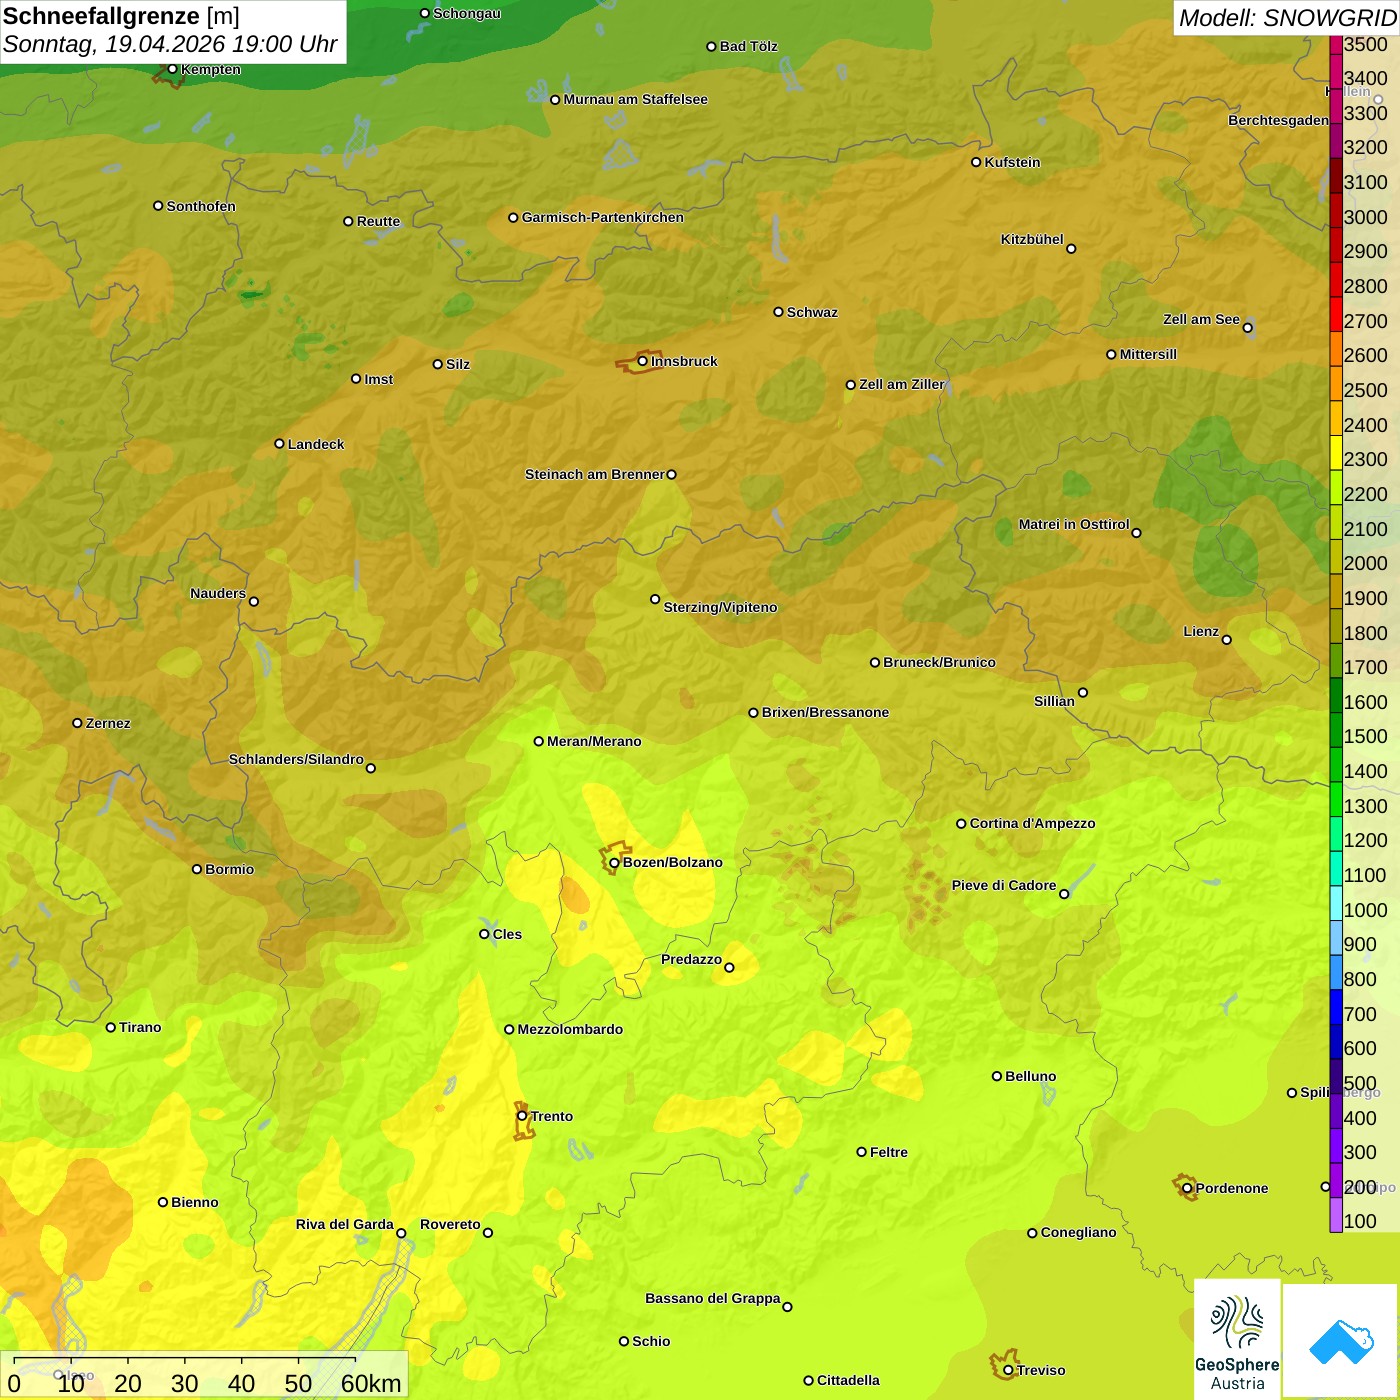The image size is (1400, 1400).
Task: Click the Zell am See marker
Action: click(1247, 327)
